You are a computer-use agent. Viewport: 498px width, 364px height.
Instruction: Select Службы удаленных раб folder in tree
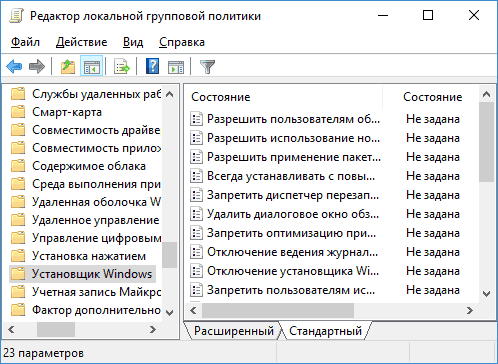pos(97,94)
